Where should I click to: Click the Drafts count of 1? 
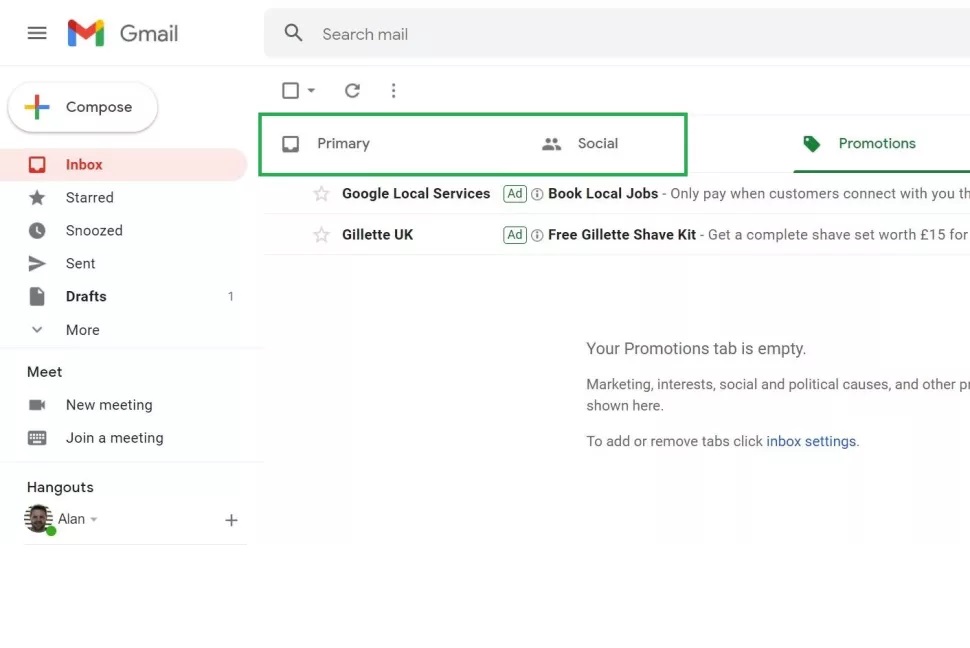231,296
